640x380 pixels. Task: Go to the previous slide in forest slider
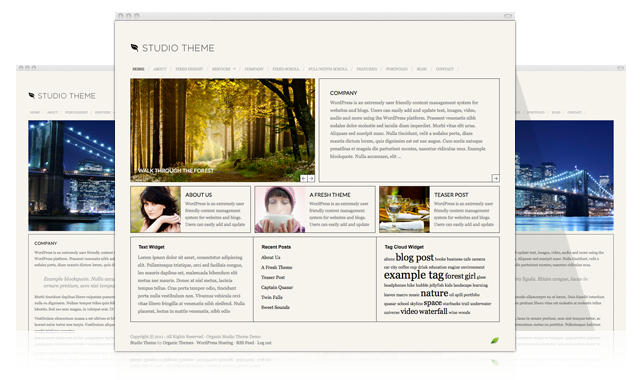[304, 178]
